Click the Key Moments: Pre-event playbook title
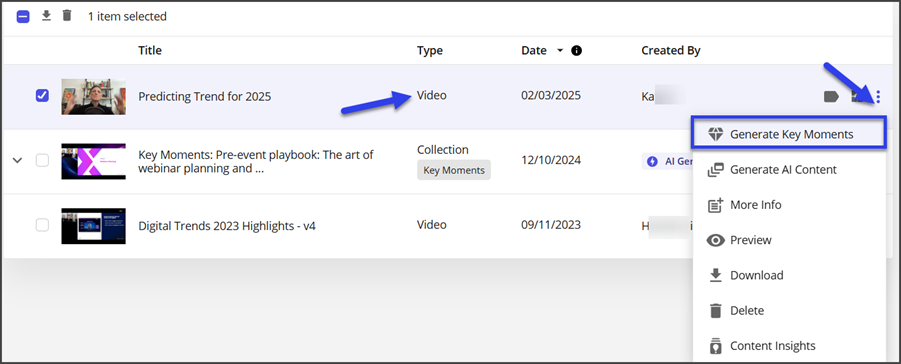The width and height of the screenshot is (901, 364). click(256, 162)
